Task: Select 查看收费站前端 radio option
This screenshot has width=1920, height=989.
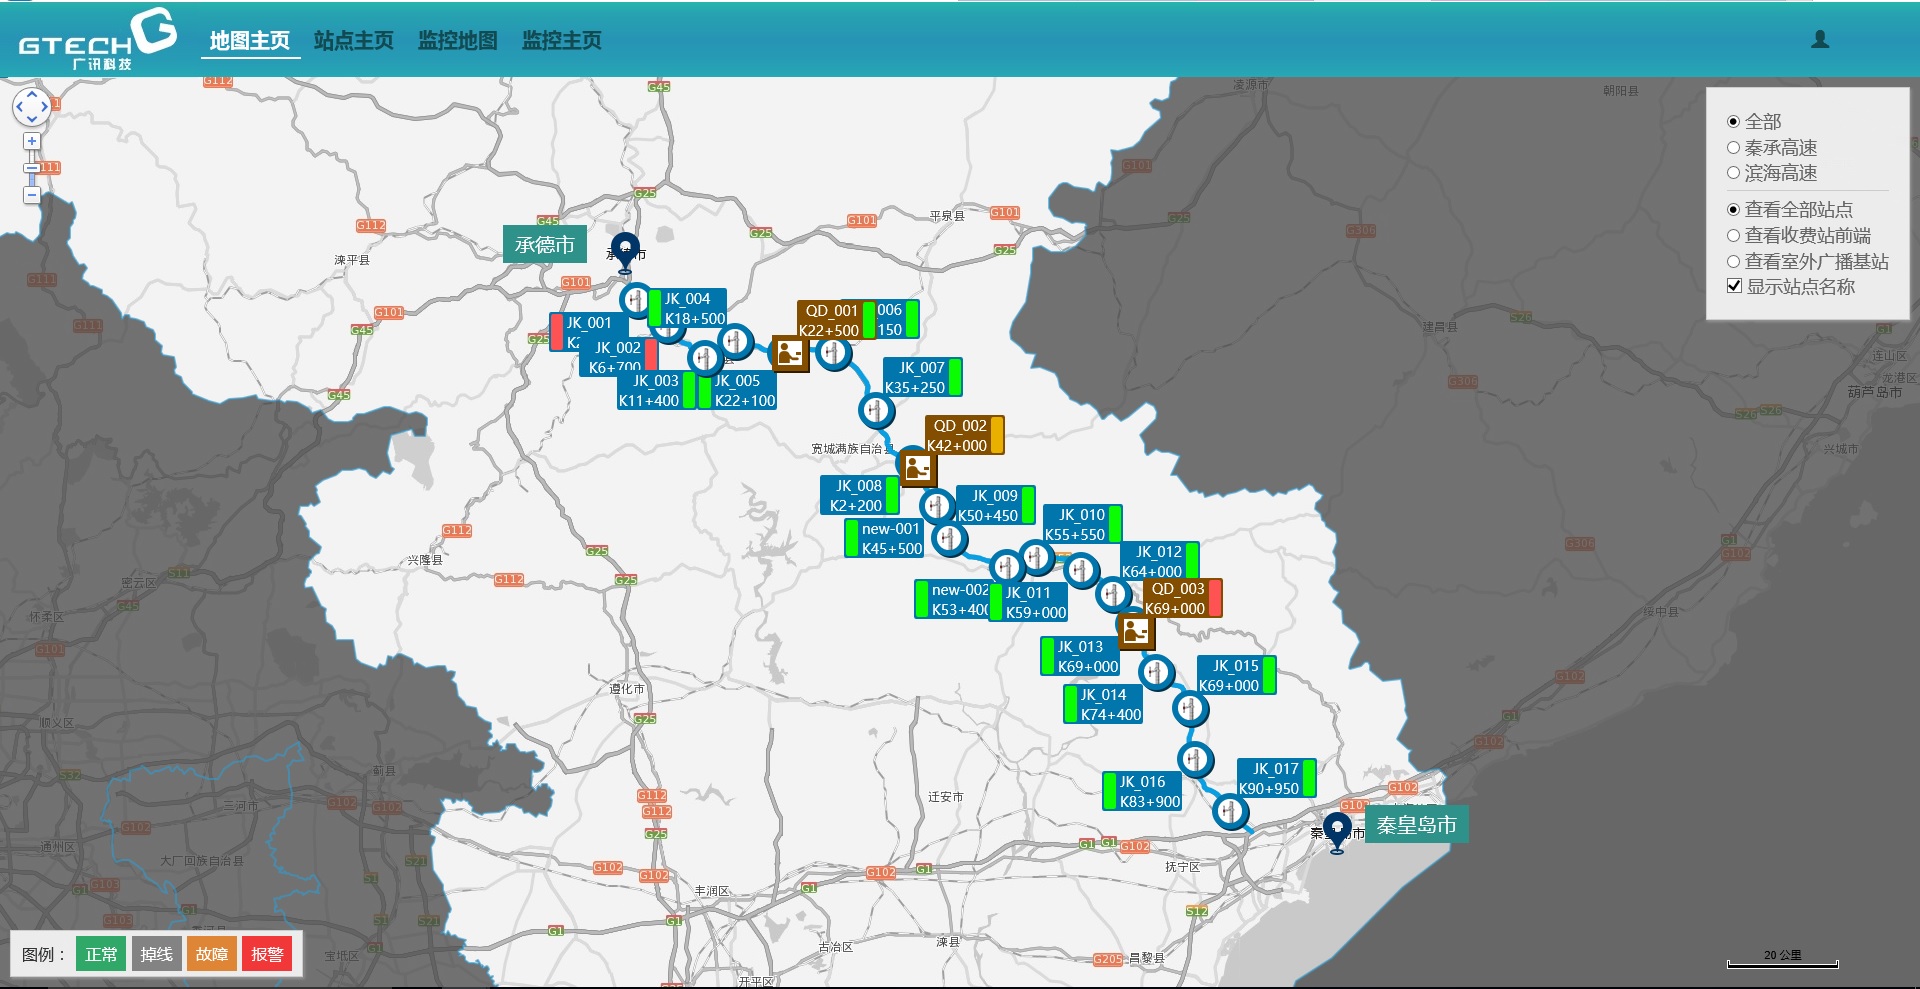Action: click(1734, 236)
